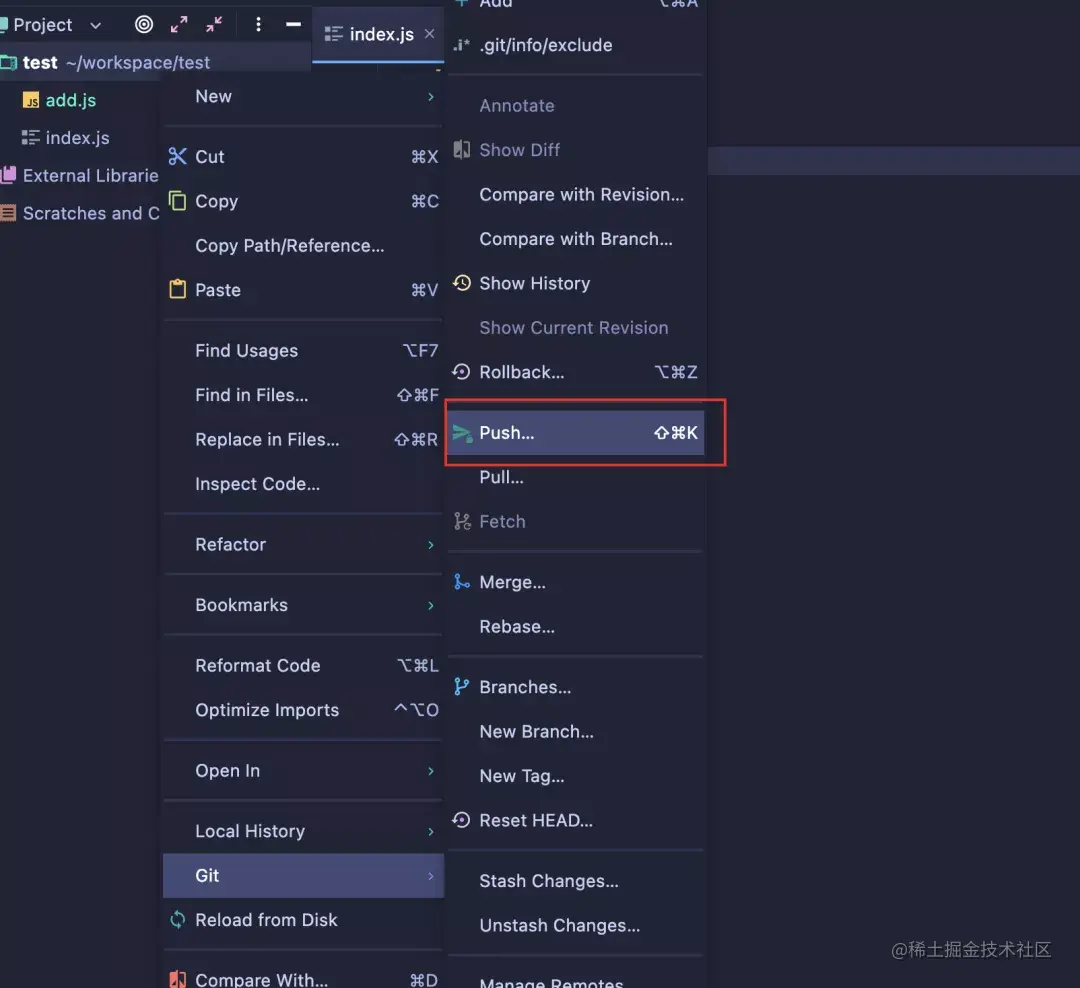Image resolution: width=1080 pixels, height=988 pixels.
Task: Click the Merge… icon
Action: (x=461, y=582)
